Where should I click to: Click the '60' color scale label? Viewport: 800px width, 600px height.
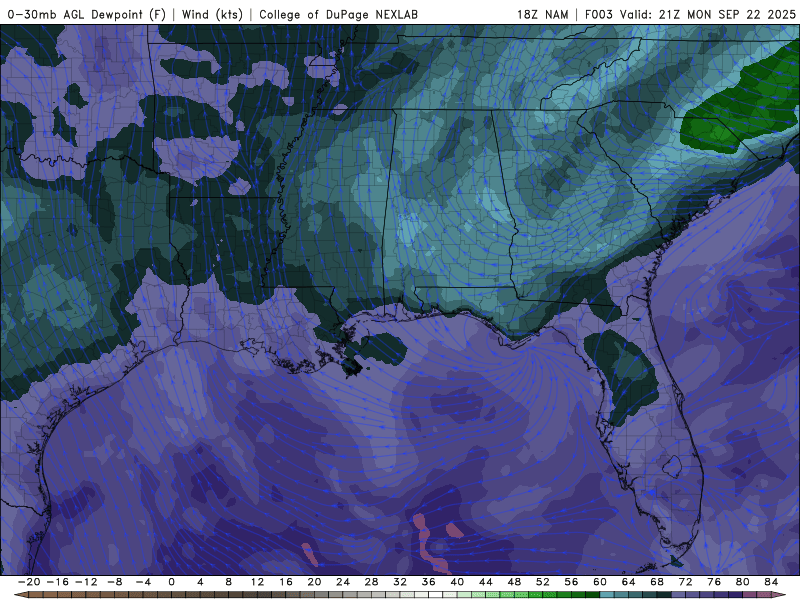click(600, 582)
